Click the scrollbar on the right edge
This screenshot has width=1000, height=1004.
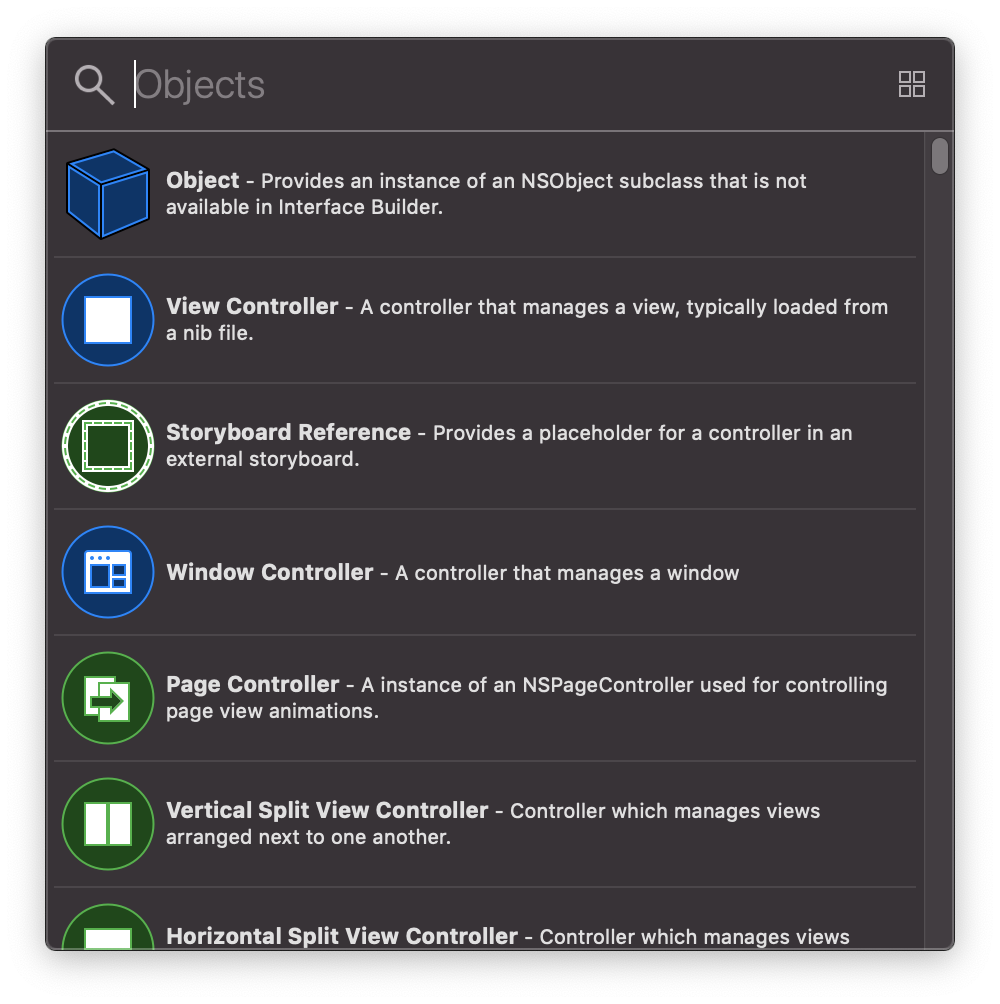pos(938,157)
